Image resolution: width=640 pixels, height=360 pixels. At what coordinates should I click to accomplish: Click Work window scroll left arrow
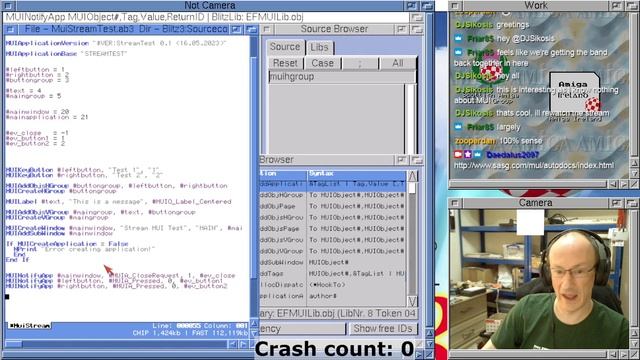pyautogui.click(x=613, y=184)
